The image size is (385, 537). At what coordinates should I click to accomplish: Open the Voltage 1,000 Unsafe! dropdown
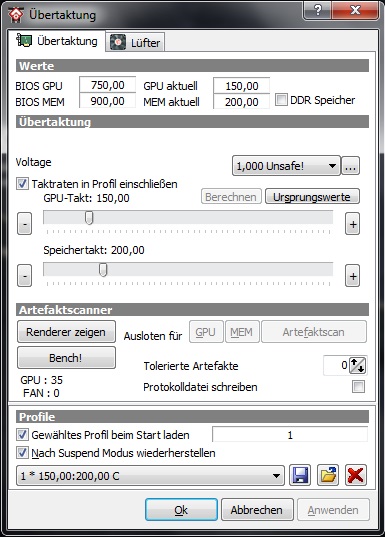[286, 166]
